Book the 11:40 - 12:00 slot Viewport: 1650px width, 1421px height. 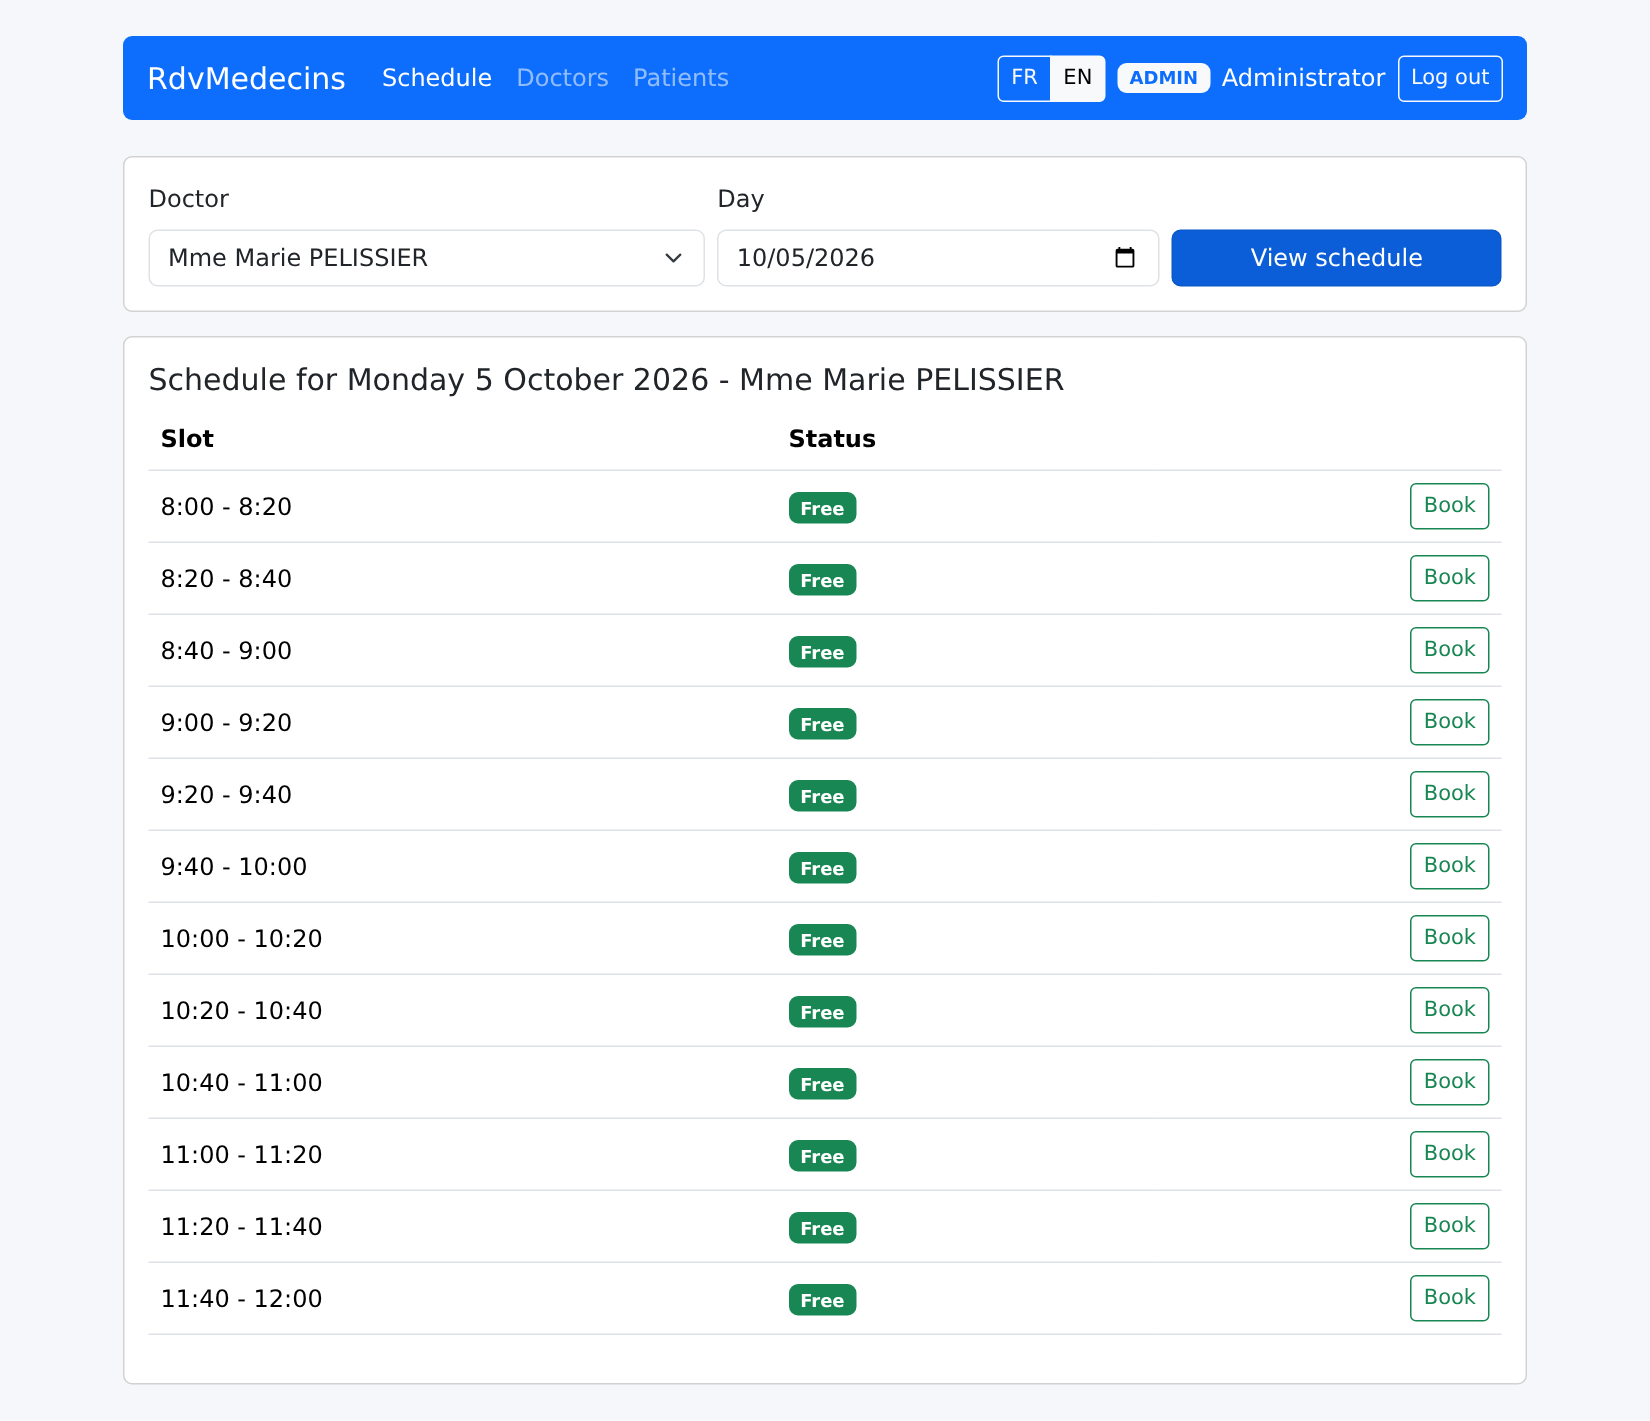click(x=1449, y=1298)
